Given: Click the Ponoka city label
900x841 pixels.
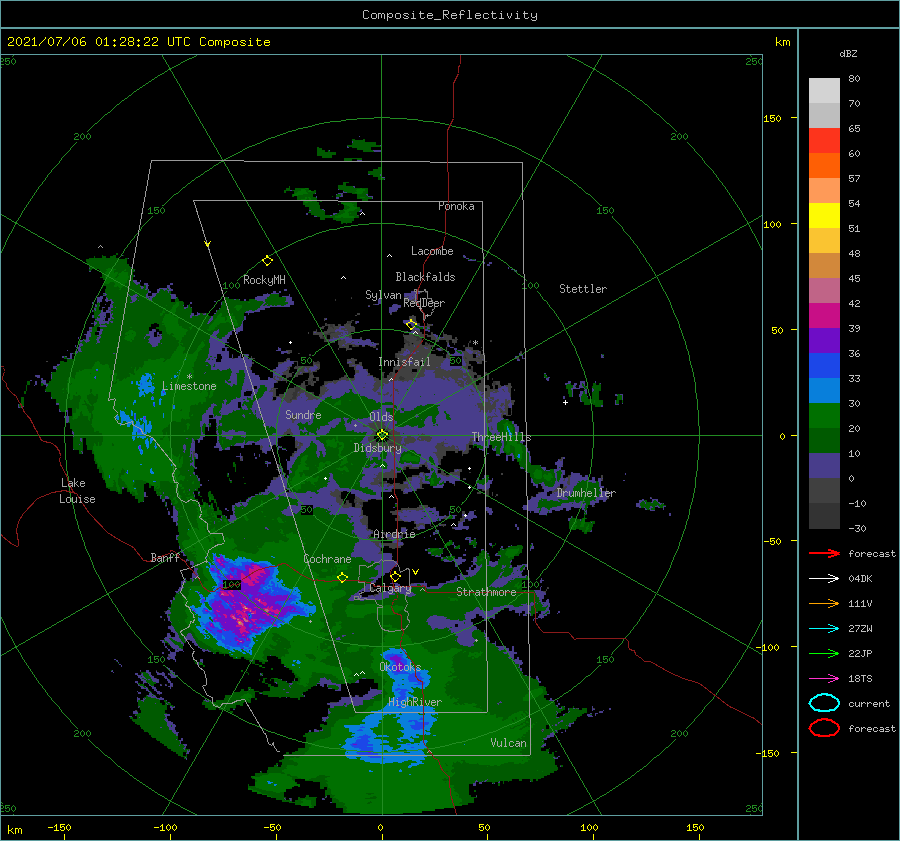Looking at the screenshot, I should click(456, 206).
